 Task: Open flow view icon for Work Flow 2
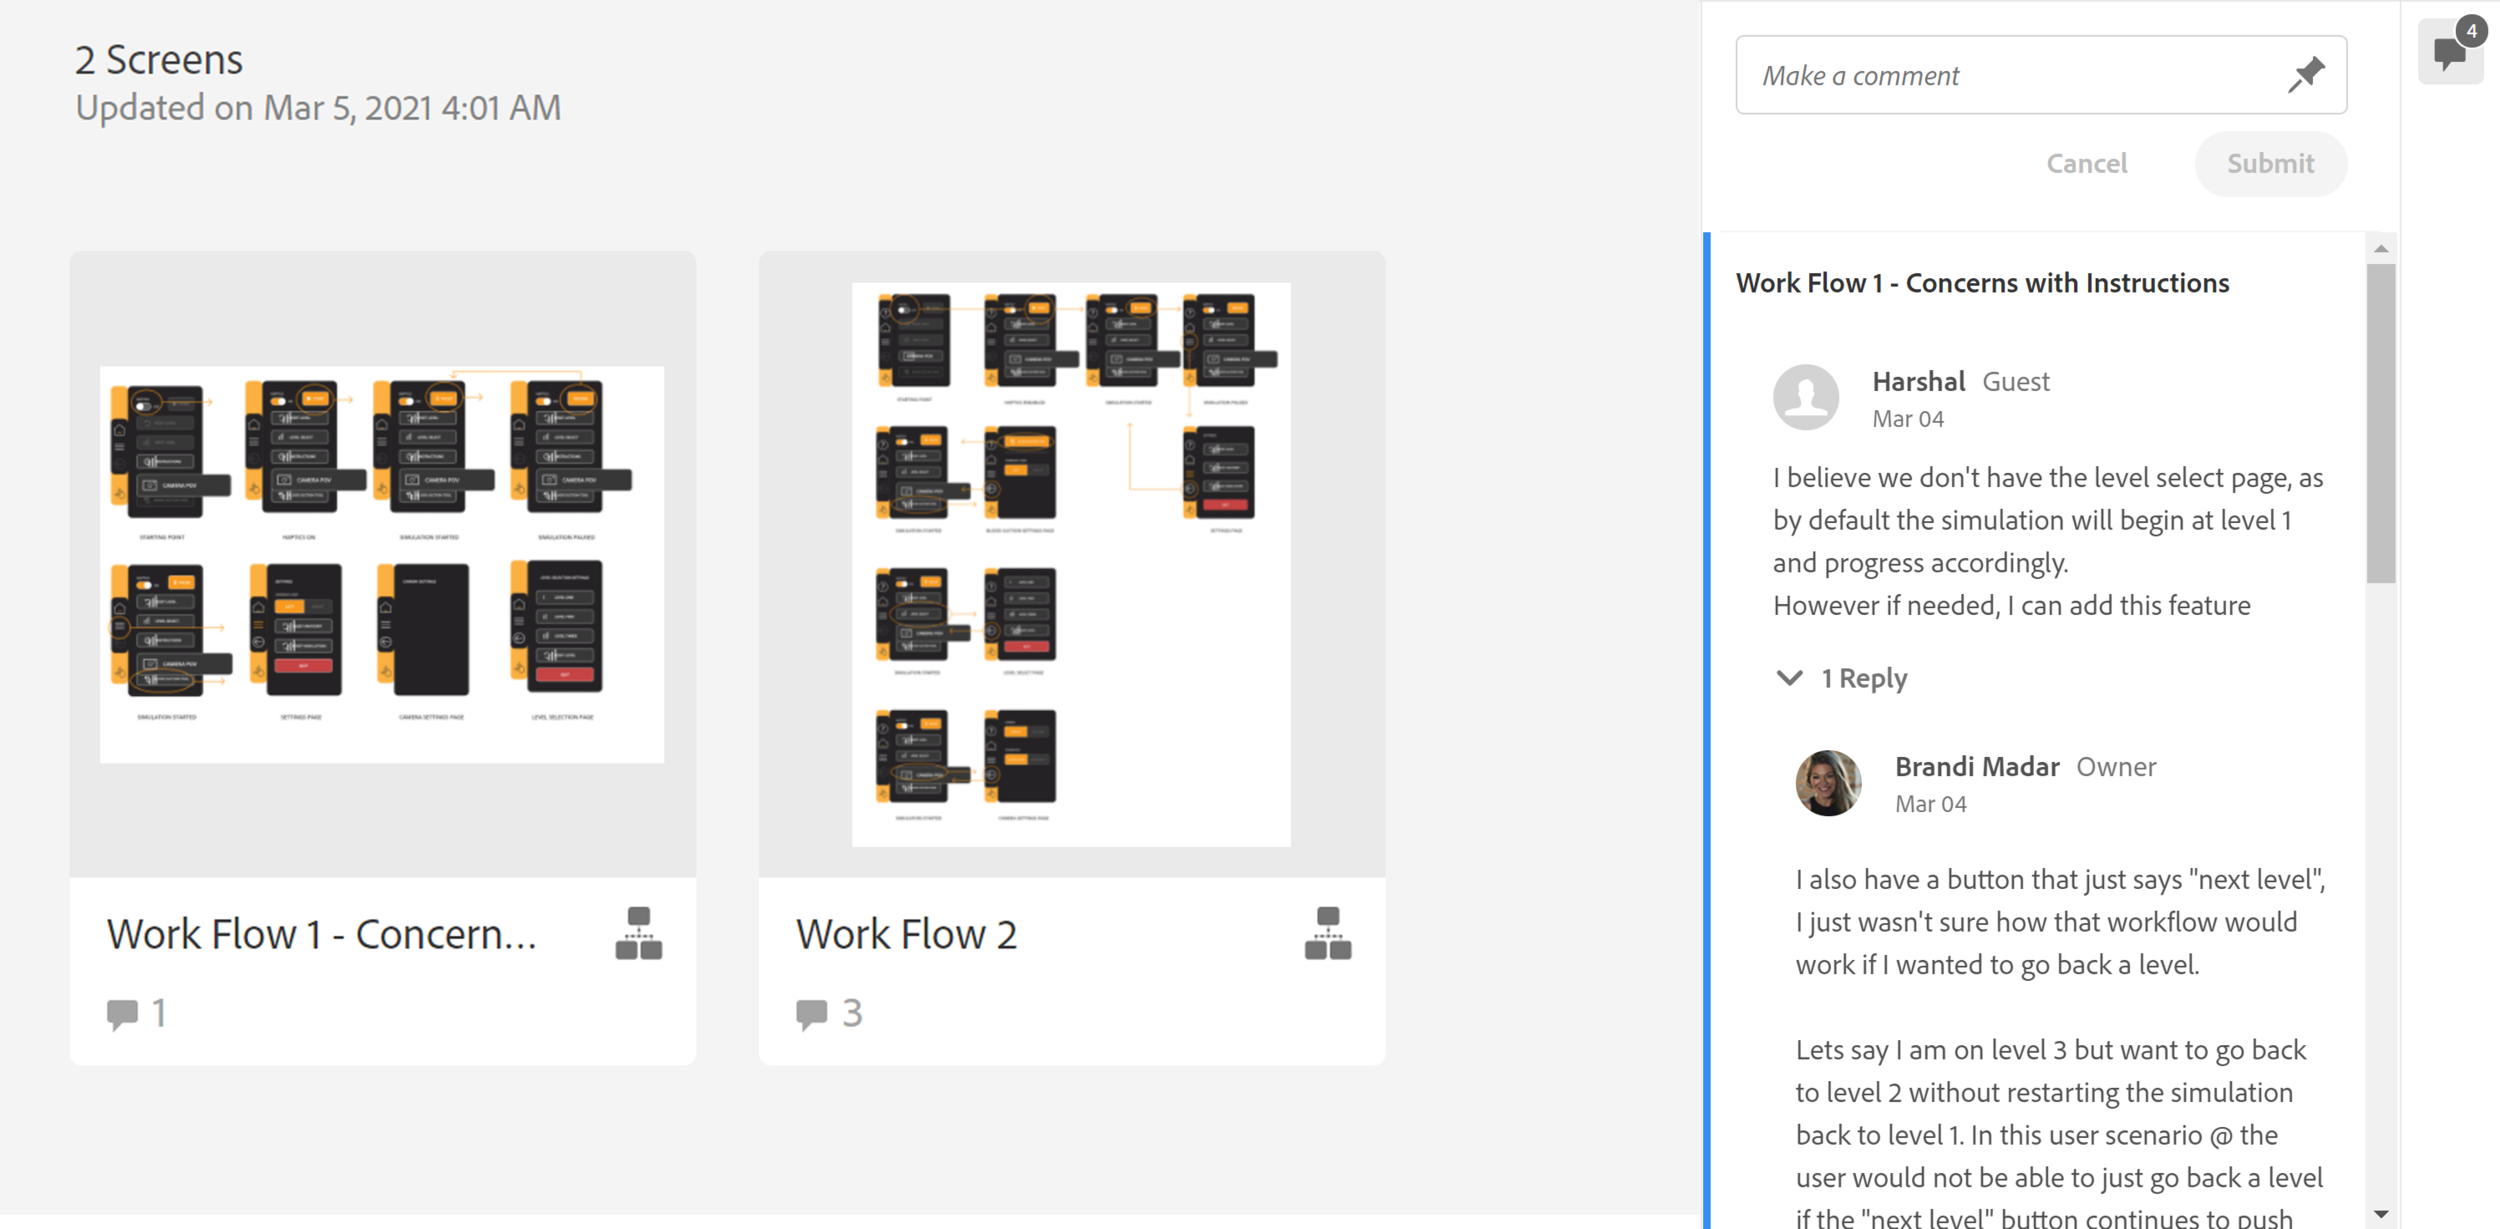1327,933
